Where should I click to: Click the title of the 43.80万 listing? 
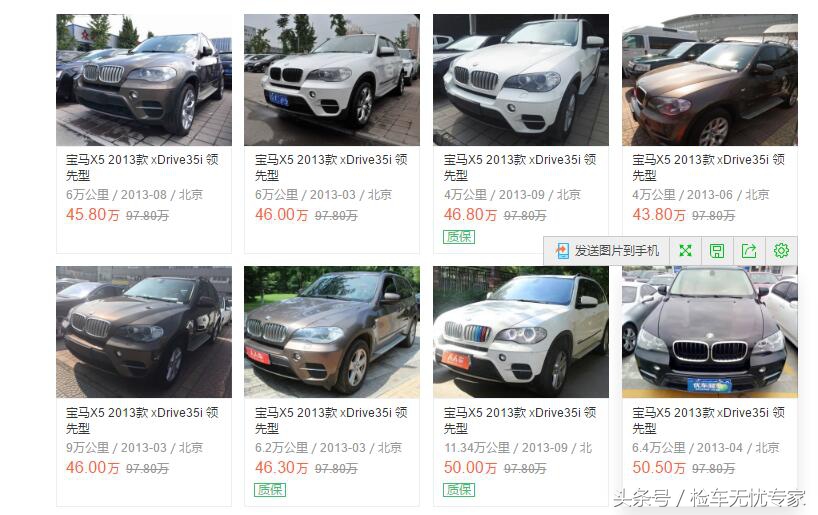pos(708,167)
